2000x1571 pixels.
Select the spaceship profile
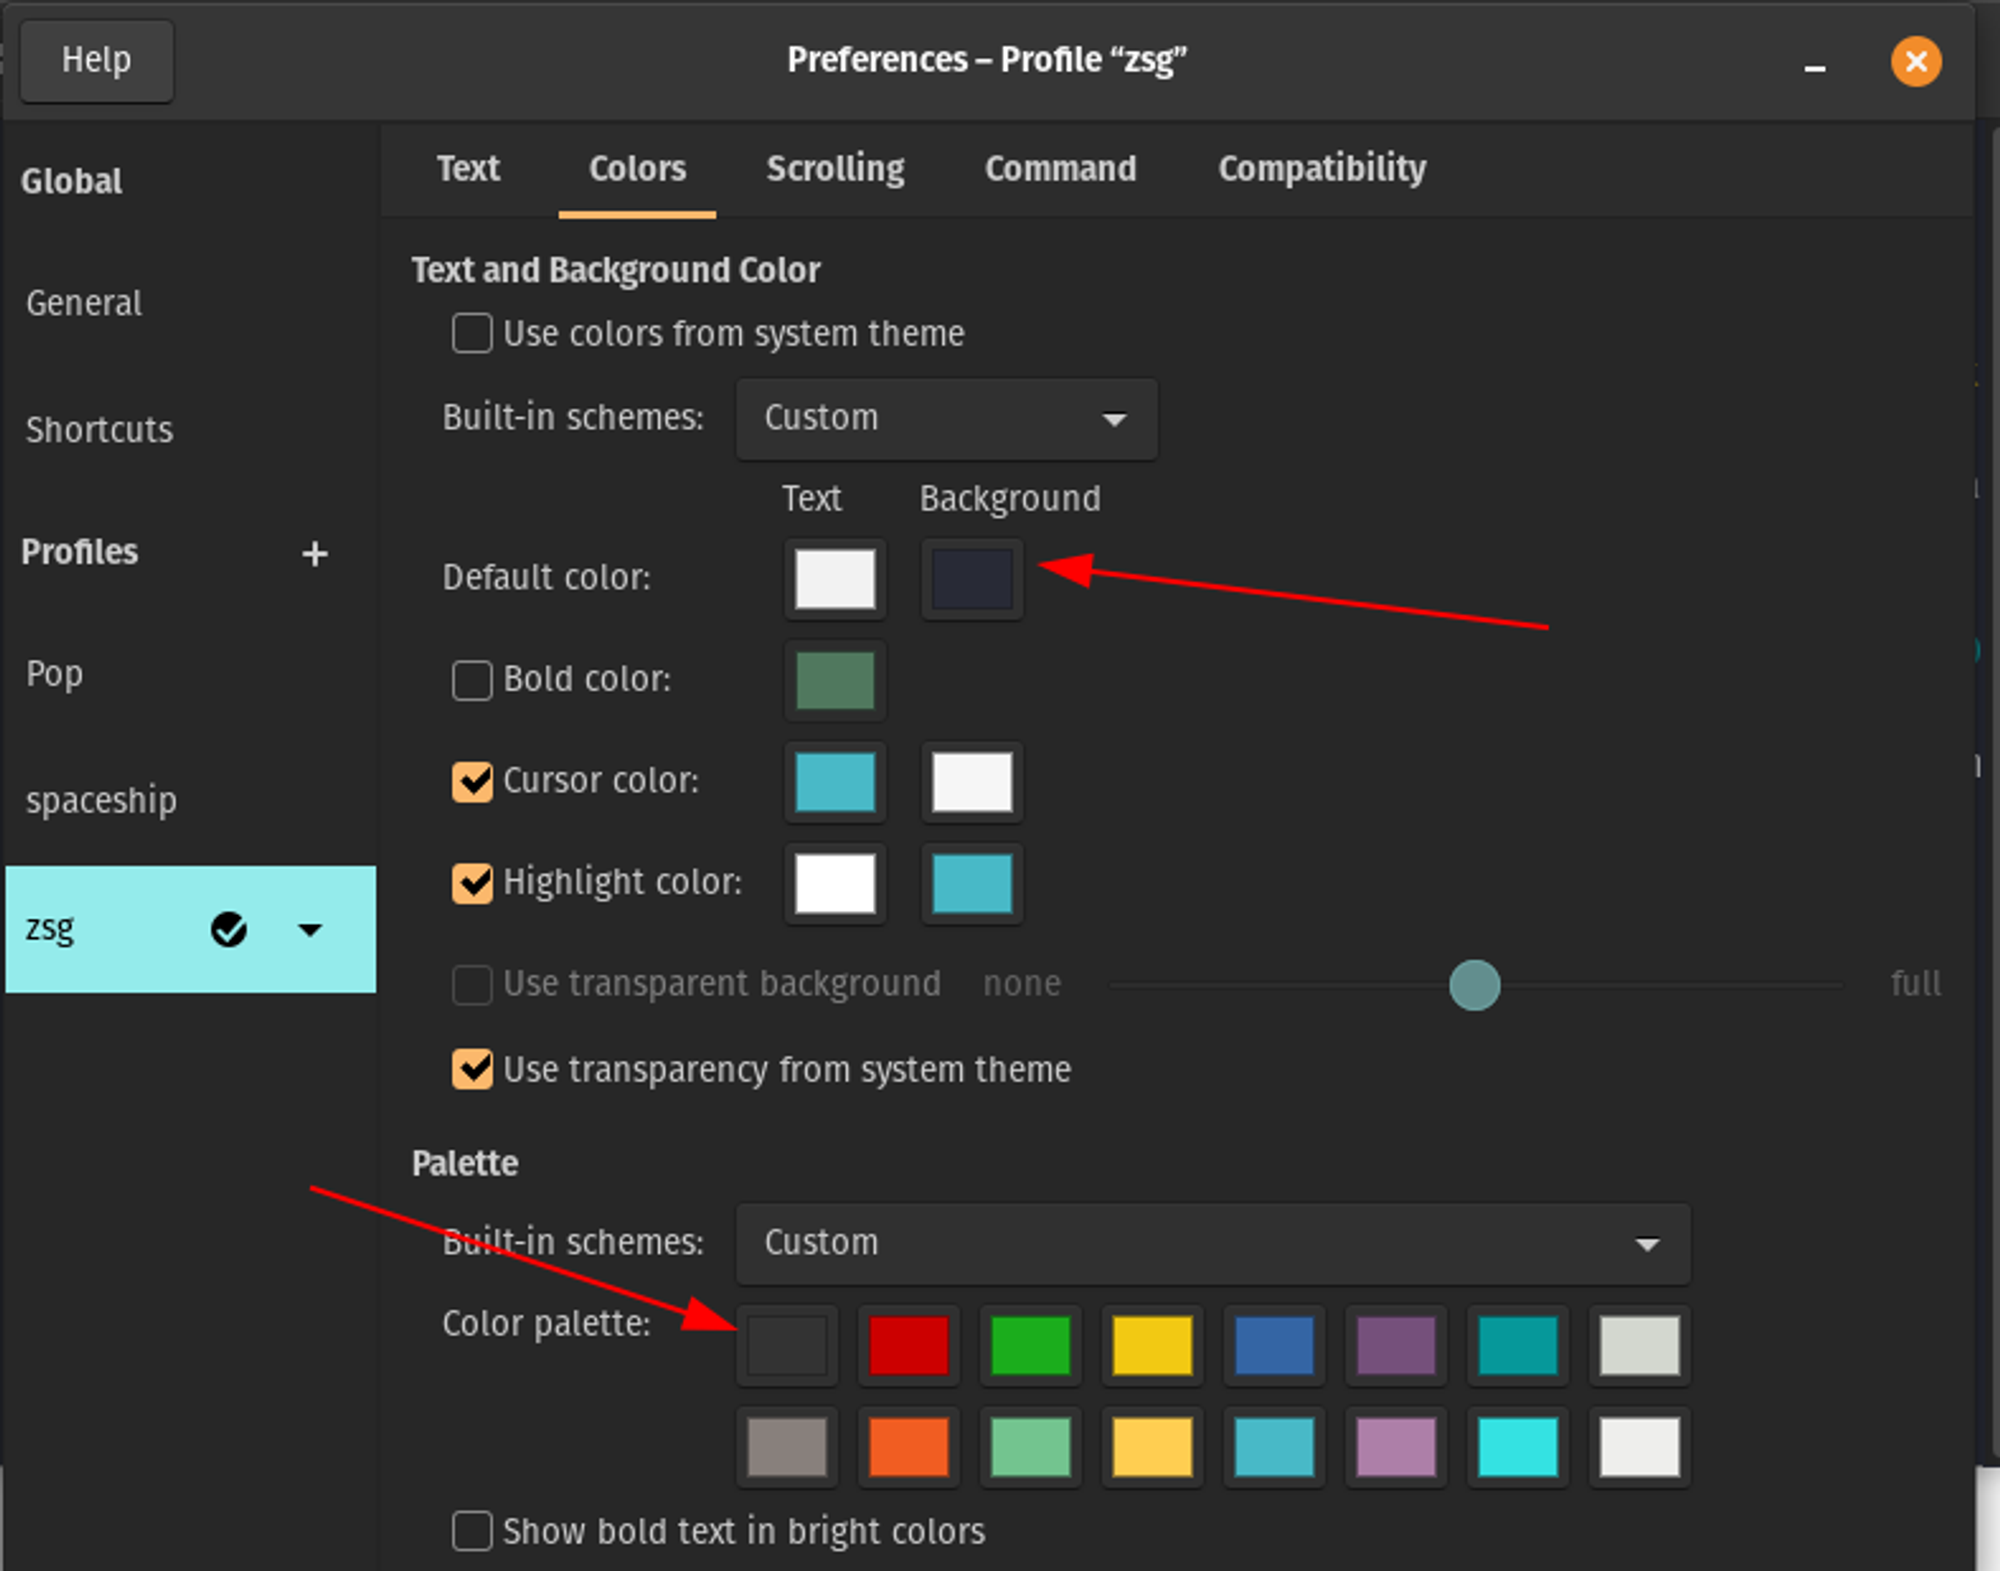pyautogui.click(x=101, y=801)
